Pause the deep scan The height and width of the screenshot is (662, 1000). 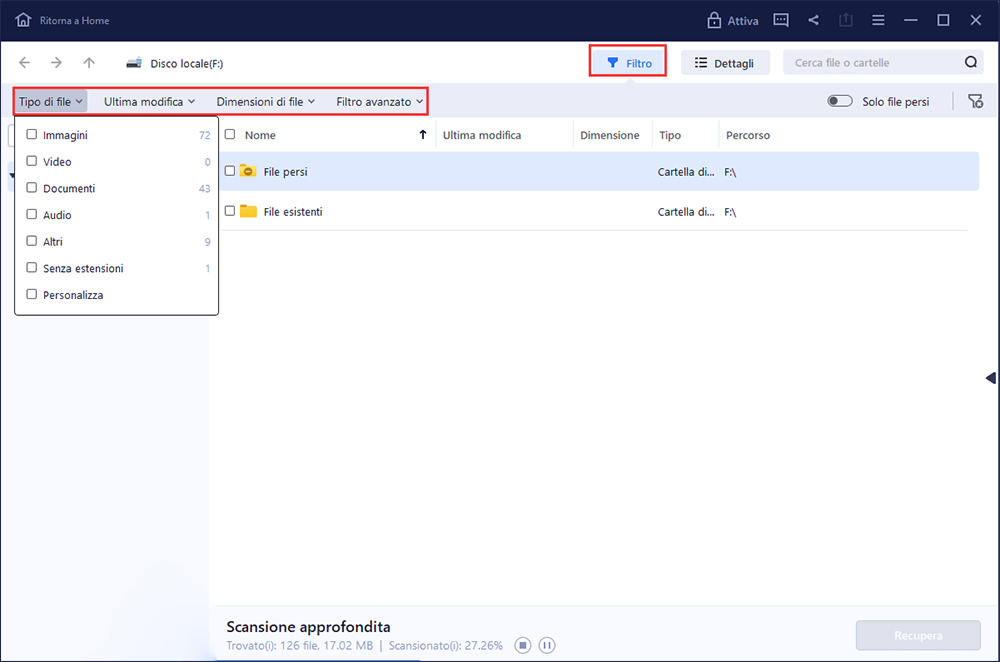click(547, 645)
